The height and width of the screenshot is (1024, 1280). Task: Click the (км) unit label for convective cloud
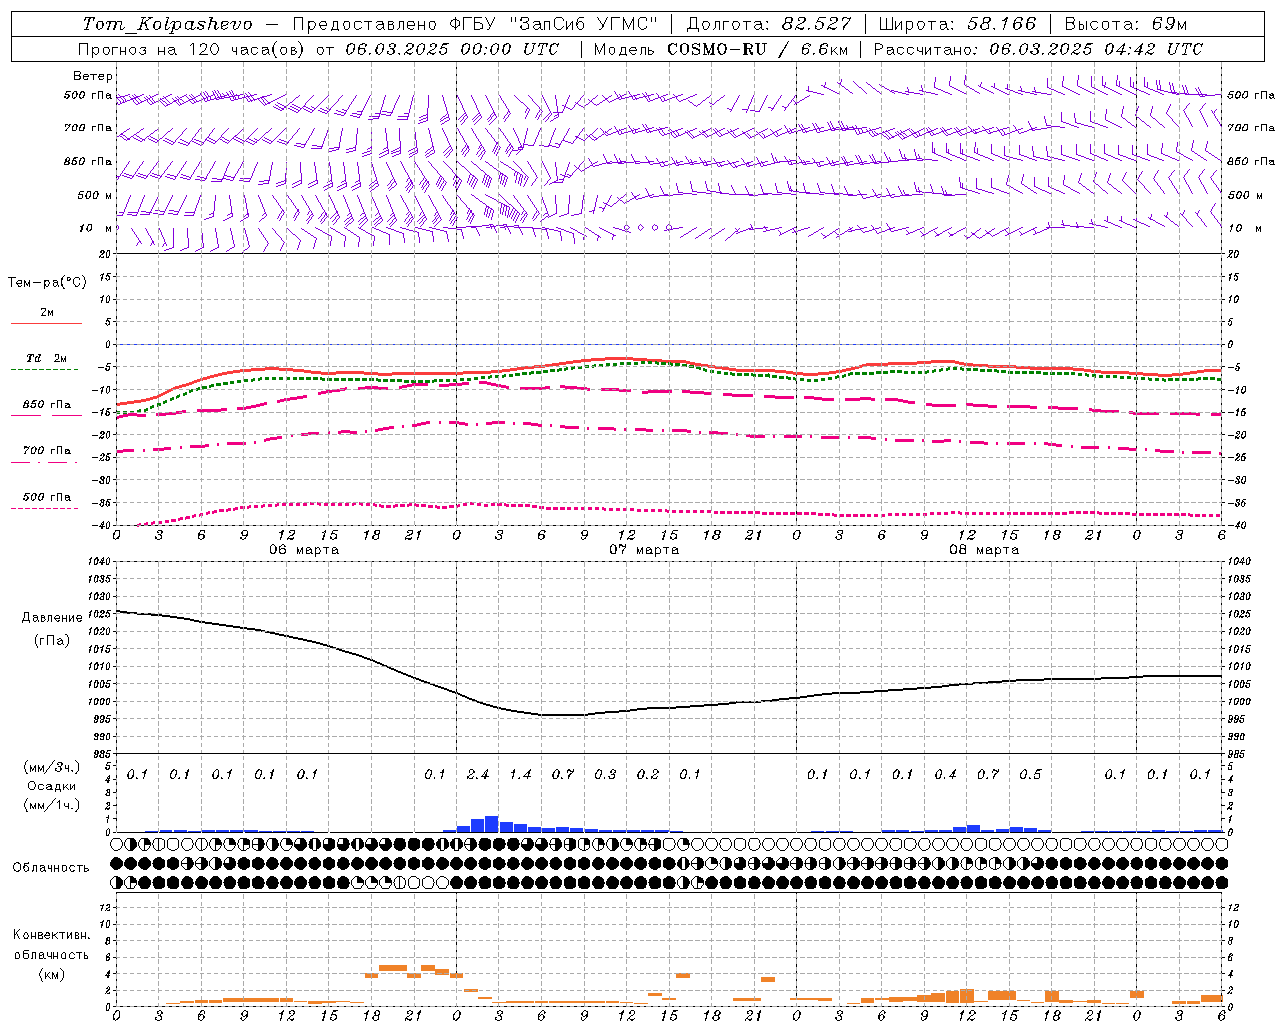click(52, 974)
